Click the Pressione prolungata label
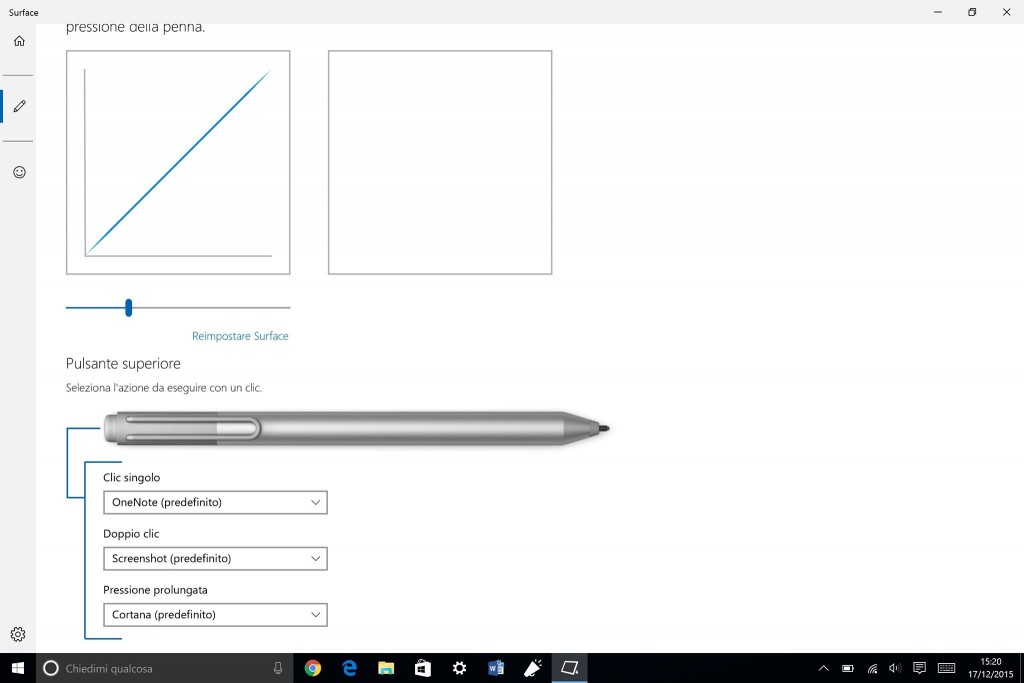 pos(155,590)
